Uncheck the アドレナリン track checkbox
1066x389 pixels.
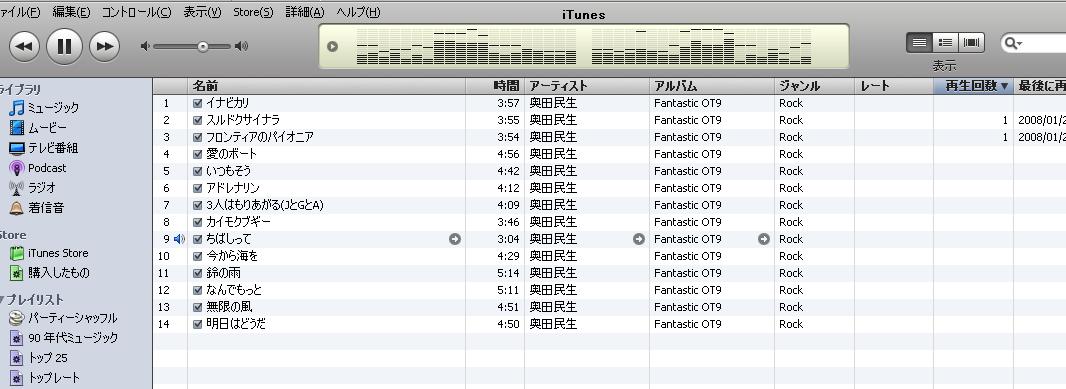198,188
